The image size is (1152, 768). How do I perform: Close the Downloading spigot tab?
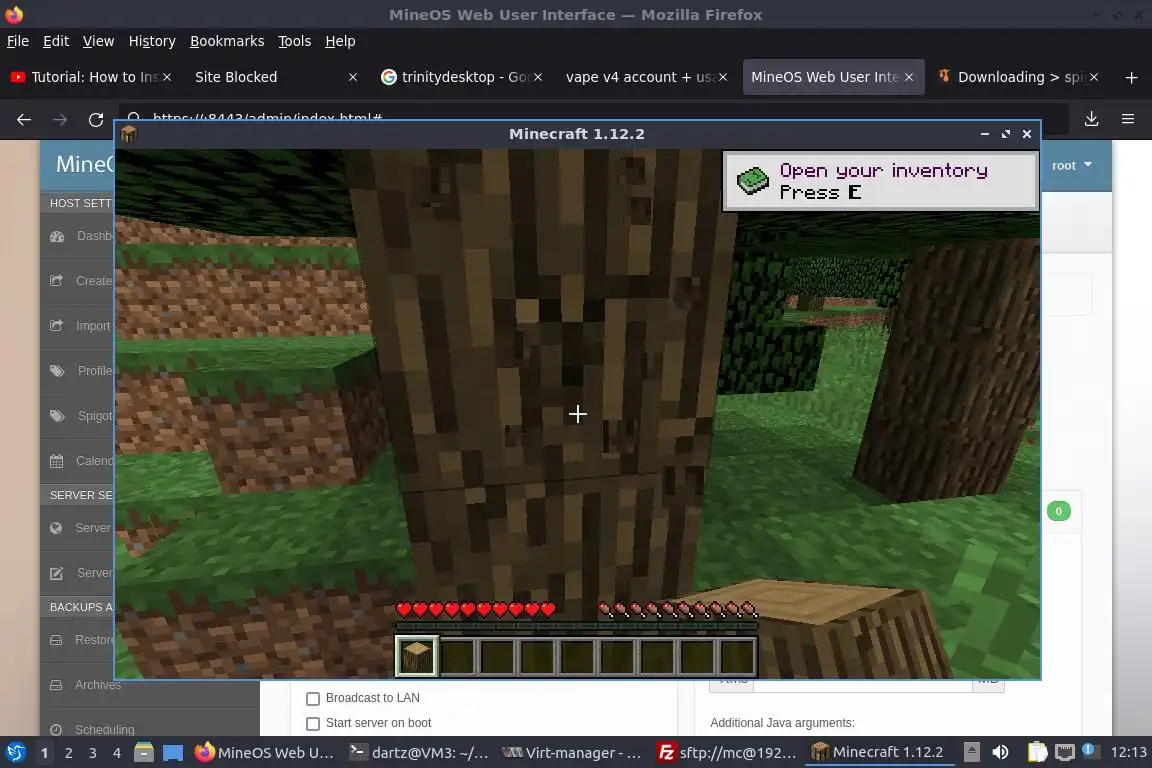1094,77
